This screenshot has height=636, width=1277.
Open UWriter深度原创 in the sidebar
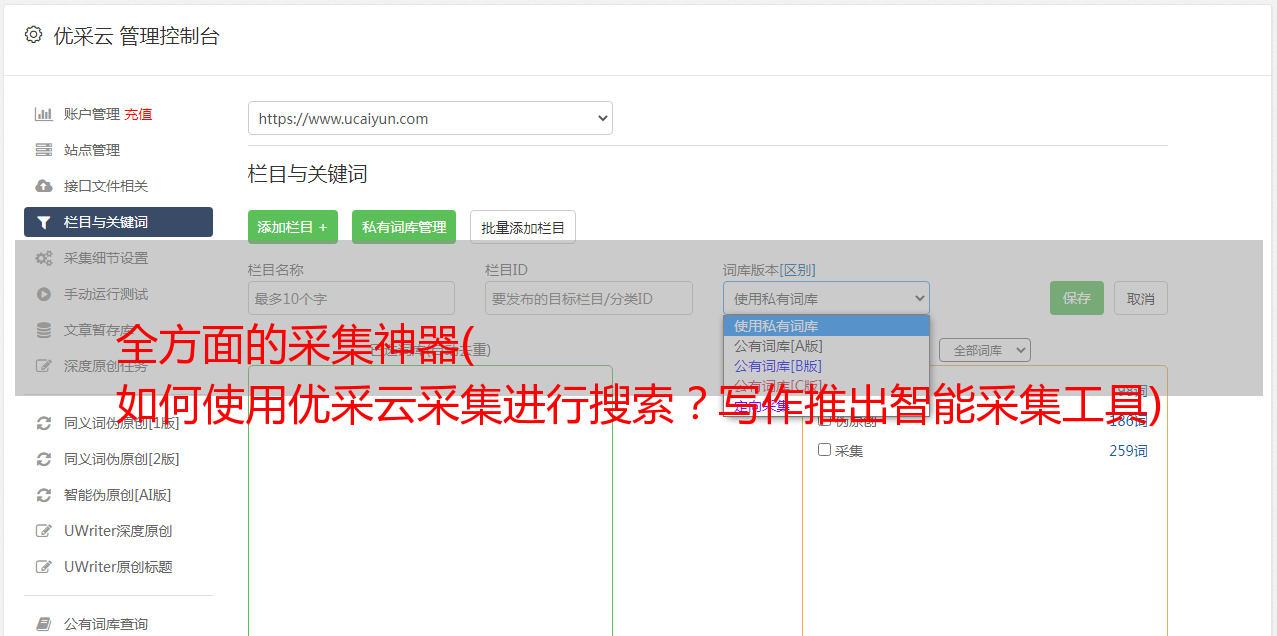(x=118, y=531)
